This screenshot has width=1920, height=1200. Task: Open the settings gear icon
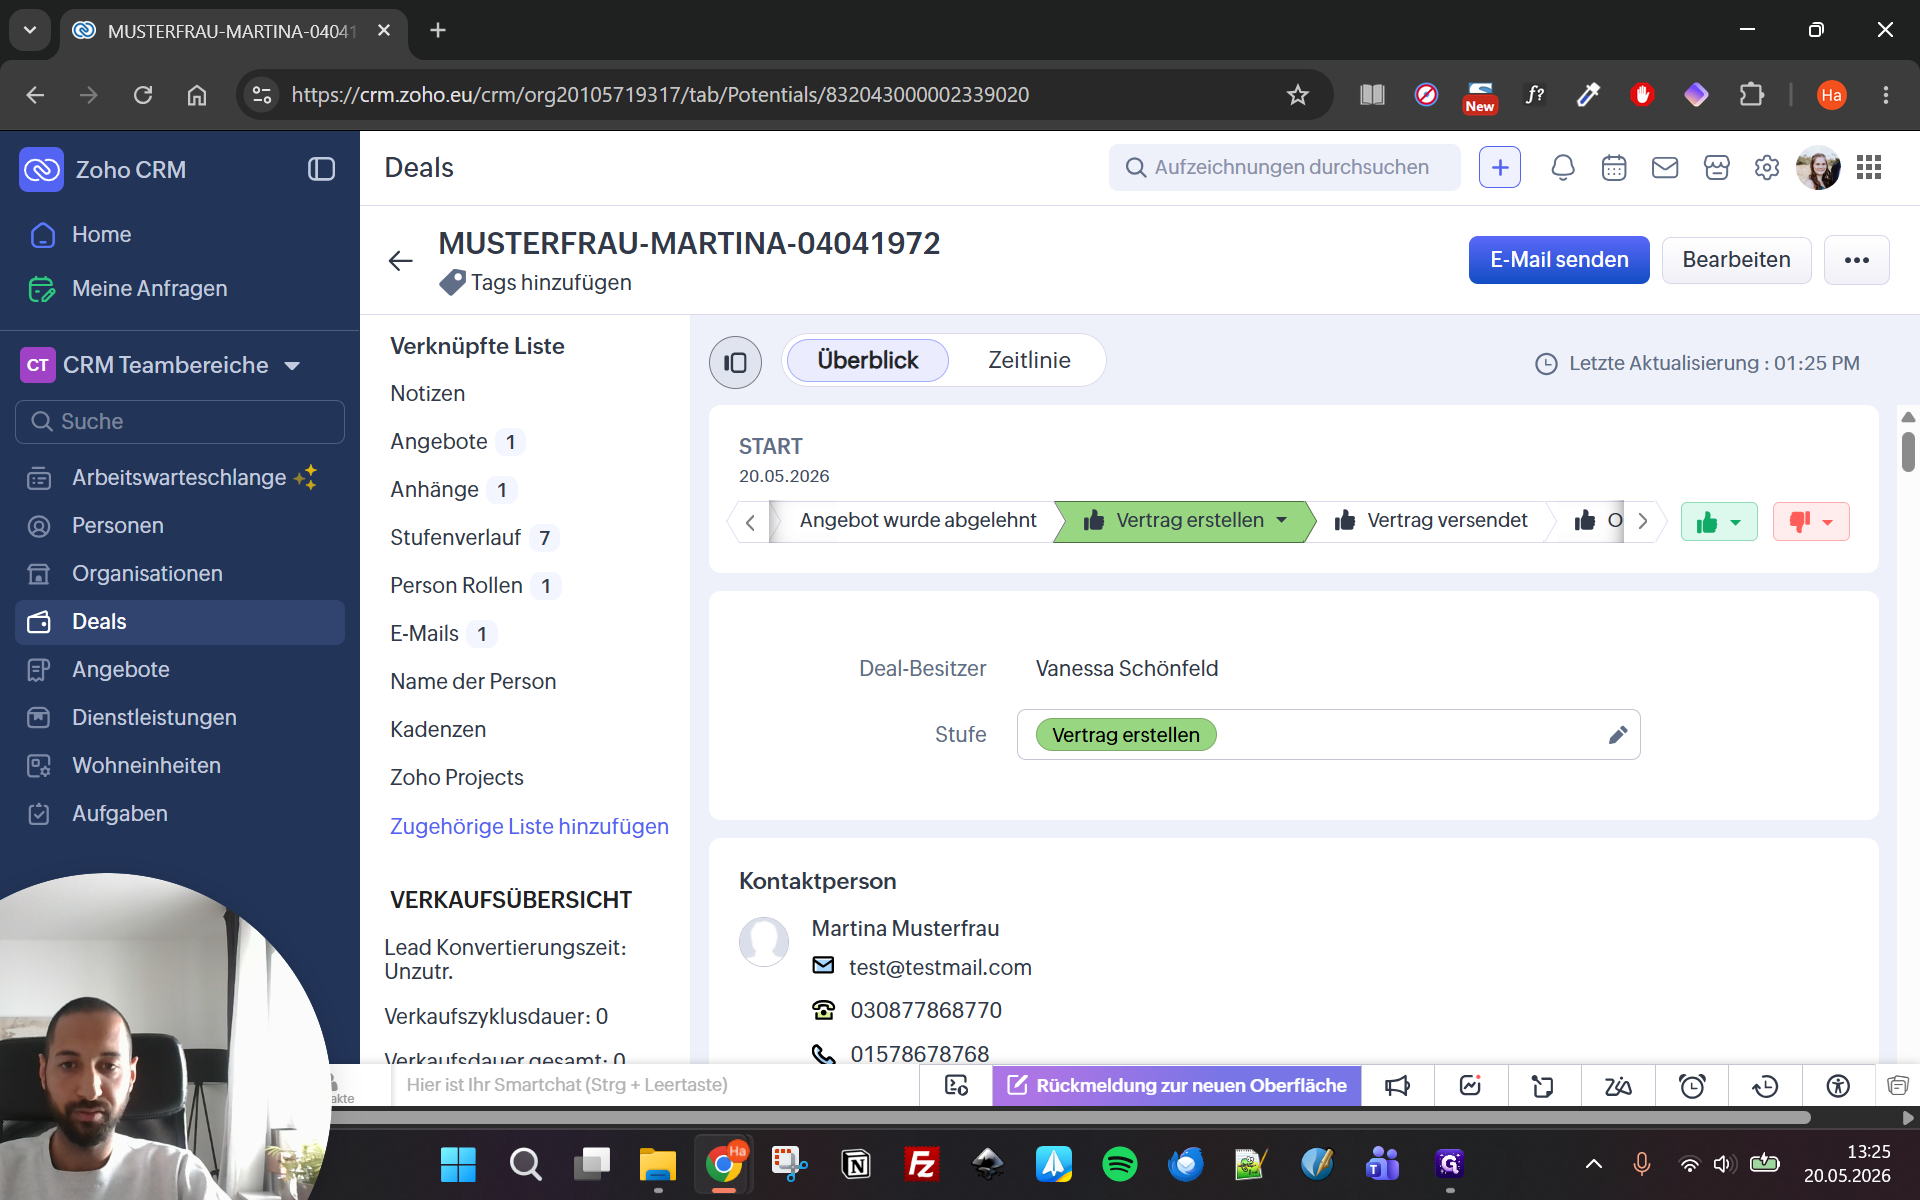pyautogui.click(x=1767, y=168)
